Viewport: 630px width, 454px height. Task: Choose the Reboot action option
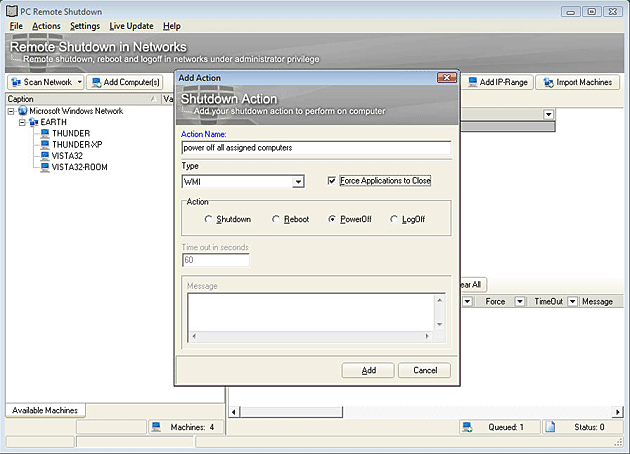tap(275, 219)
